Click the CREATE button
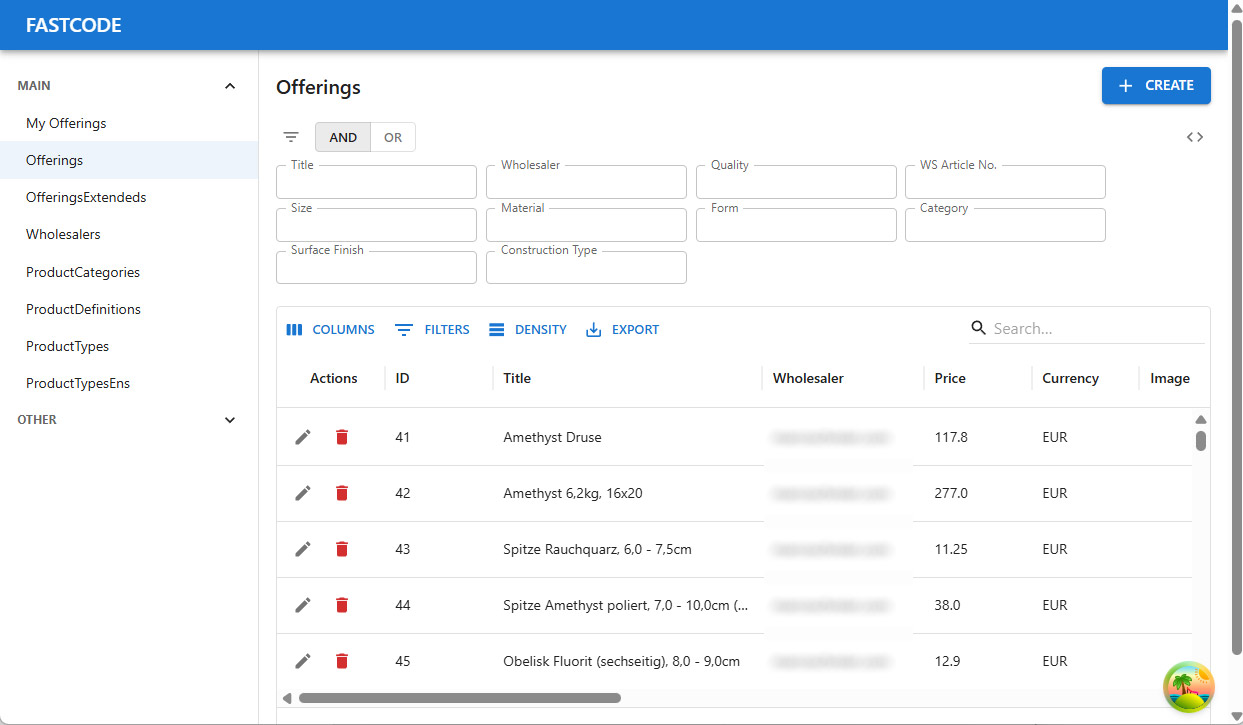1243x725 pixels. pyautogui.click(x=1156, y=85)
